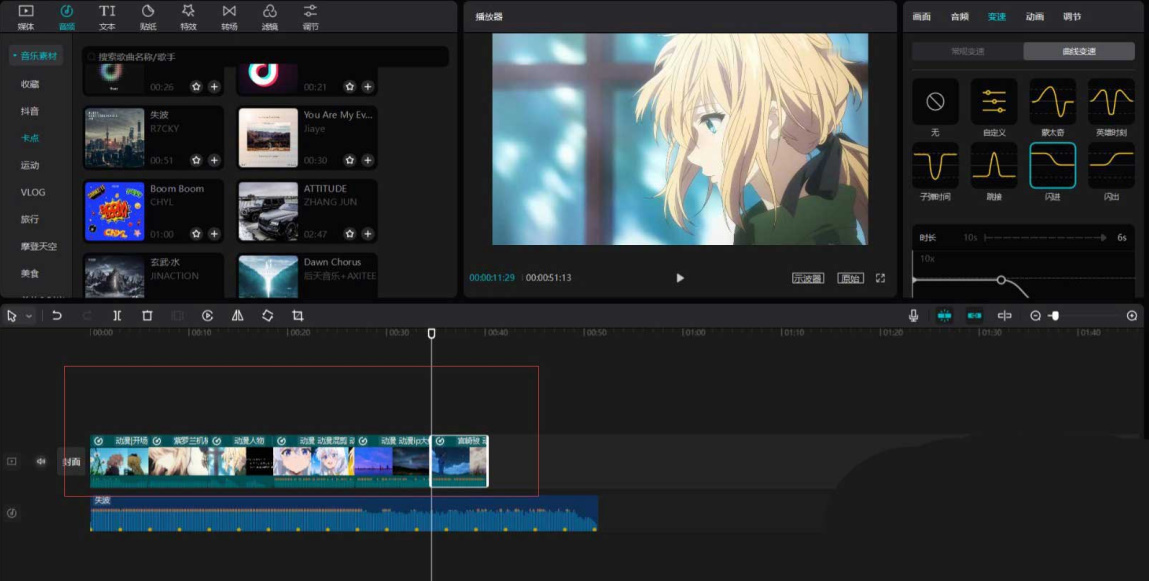Click the crop tool in timeline toolbar
This screenshot has height=581, width=1149.
(298, 315)
